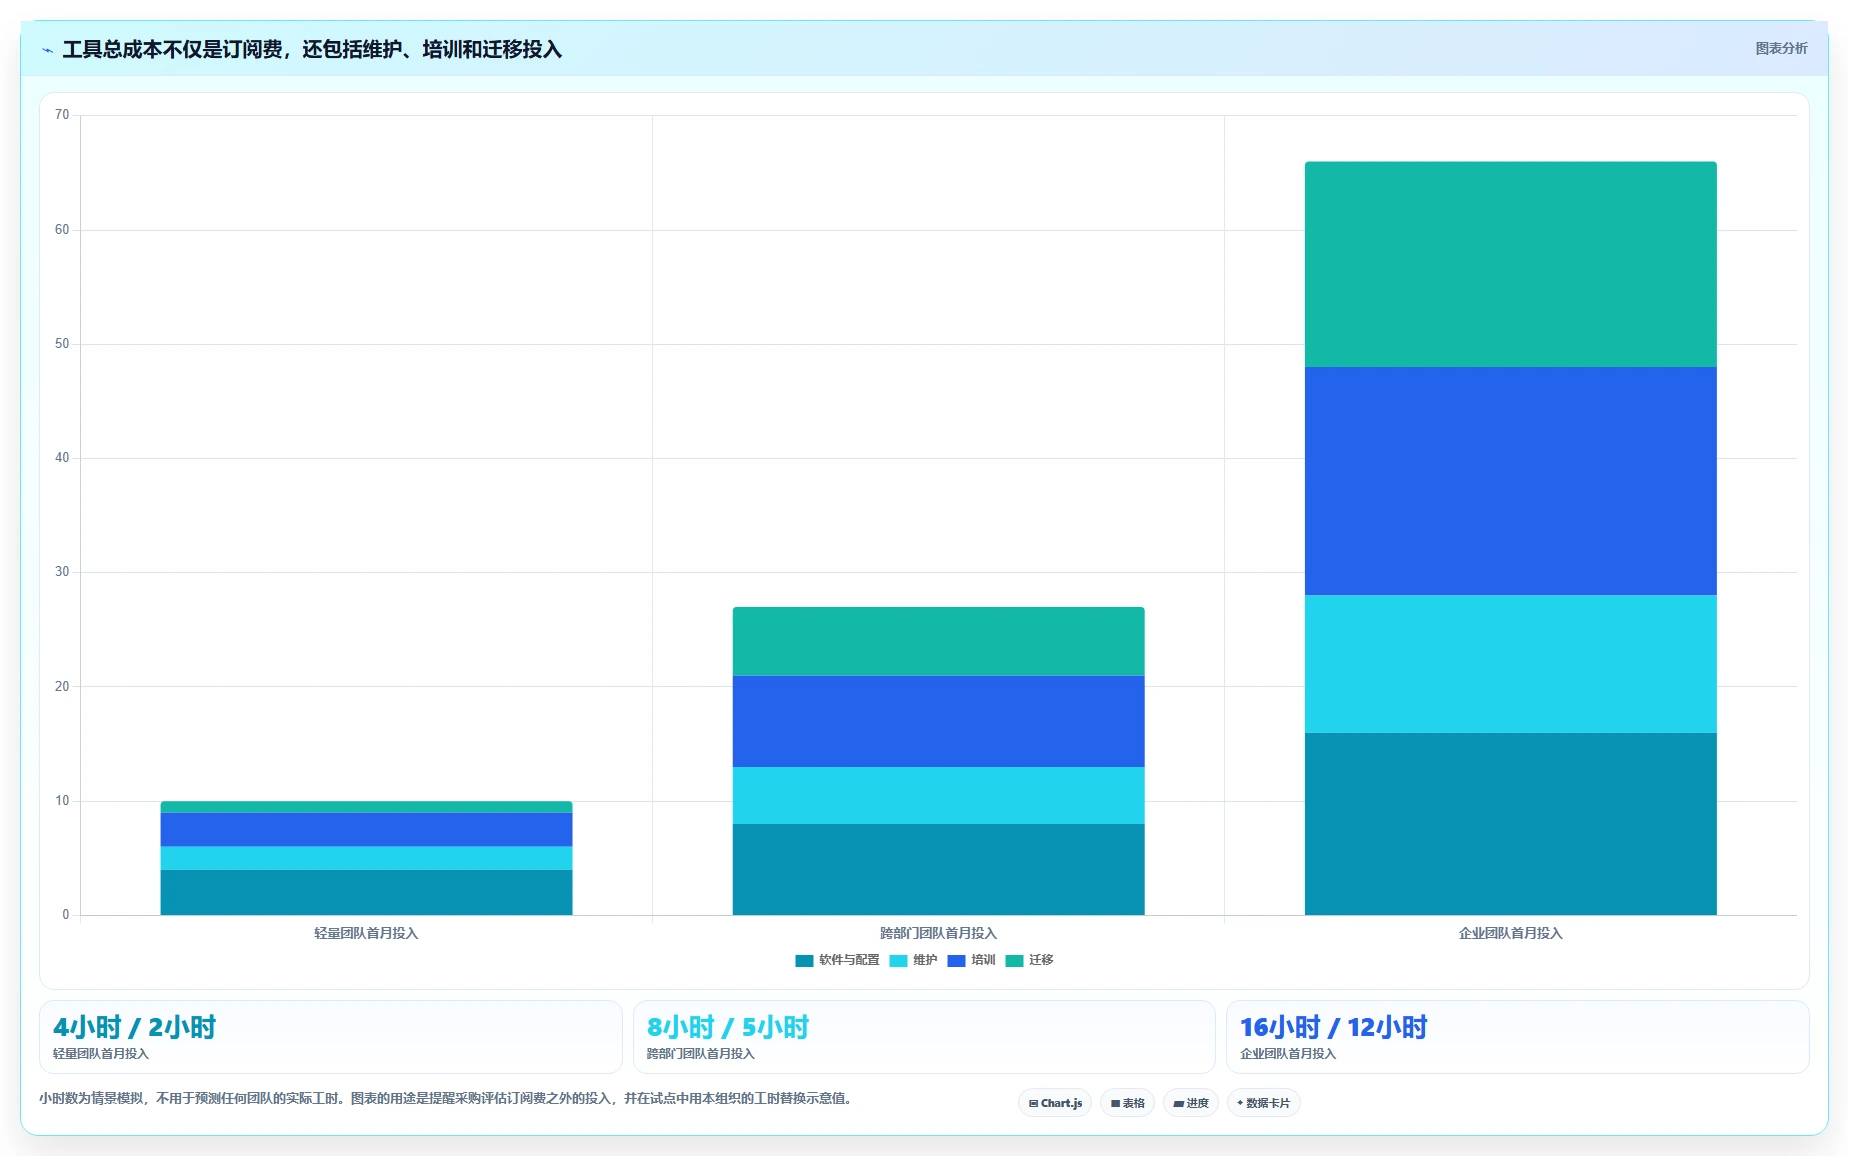Click the x-axis label 企业团队首月投入
This screenshot has width=1849, height=1156.
pyautogui.click(x=1510, y=933)
